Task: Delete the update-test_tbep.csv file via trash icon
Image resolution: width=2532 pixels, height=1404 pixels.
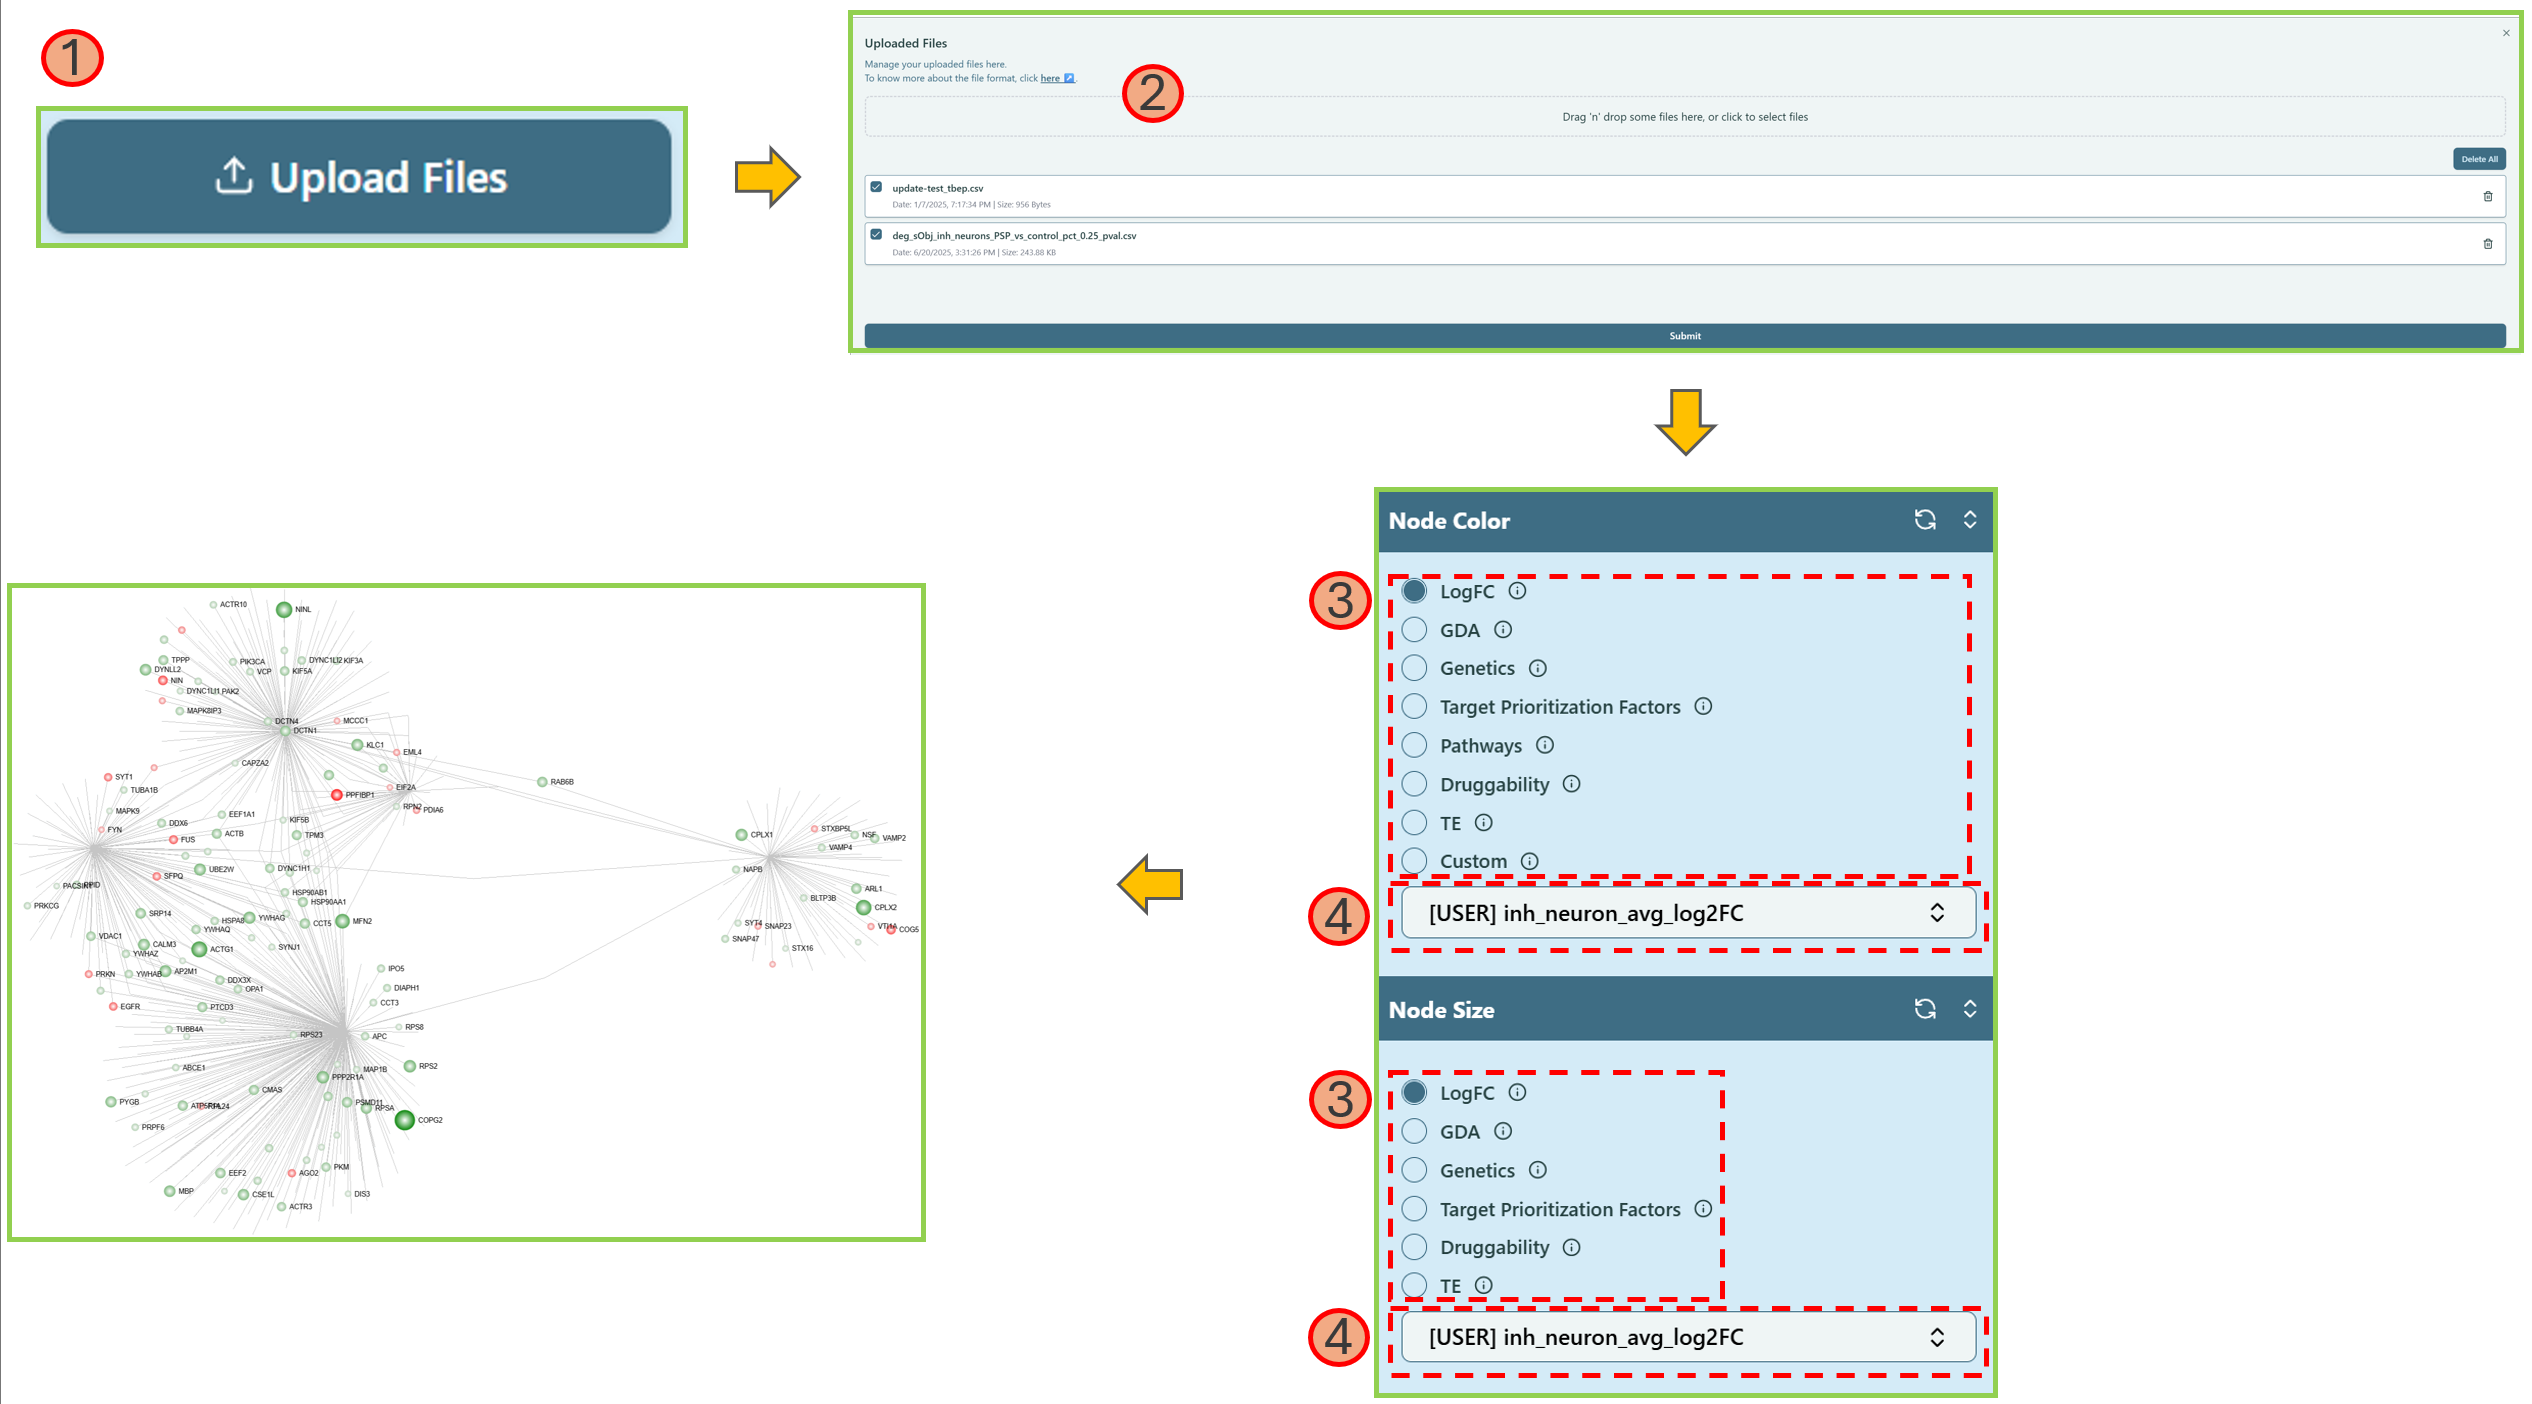Action: 2487,196
